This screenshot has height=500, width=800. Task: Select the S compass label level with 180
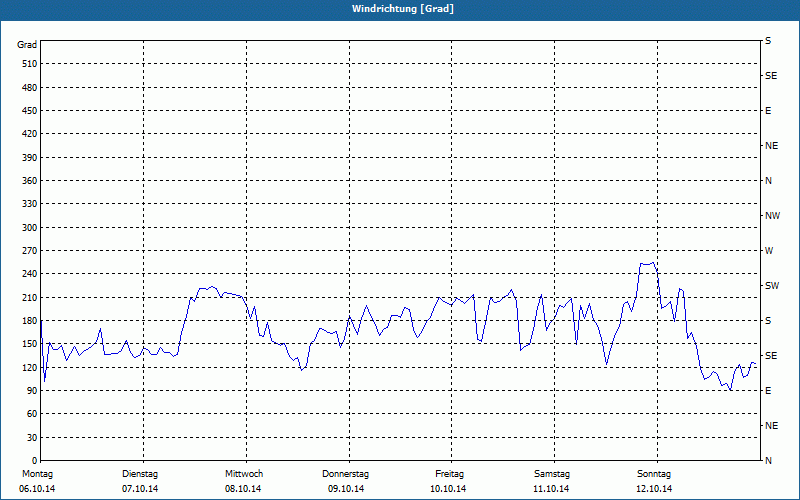pos(768,321)
